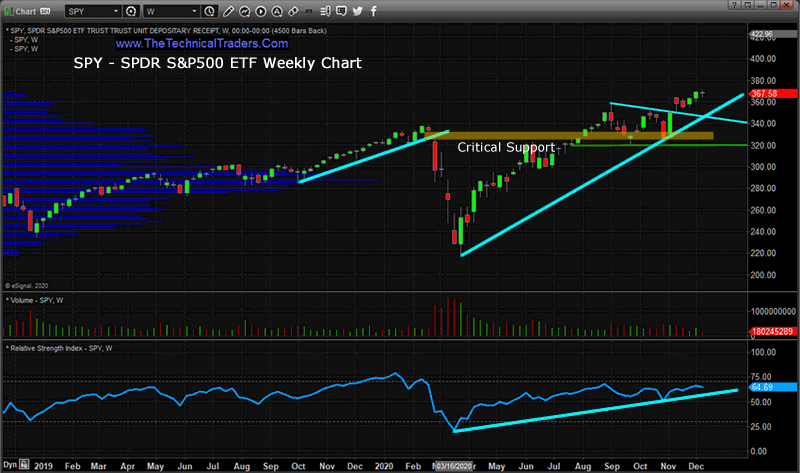This screenshot has width=800, height=473.
Task: Click the 2020 label on time axis
Action: tap(384, 466)
